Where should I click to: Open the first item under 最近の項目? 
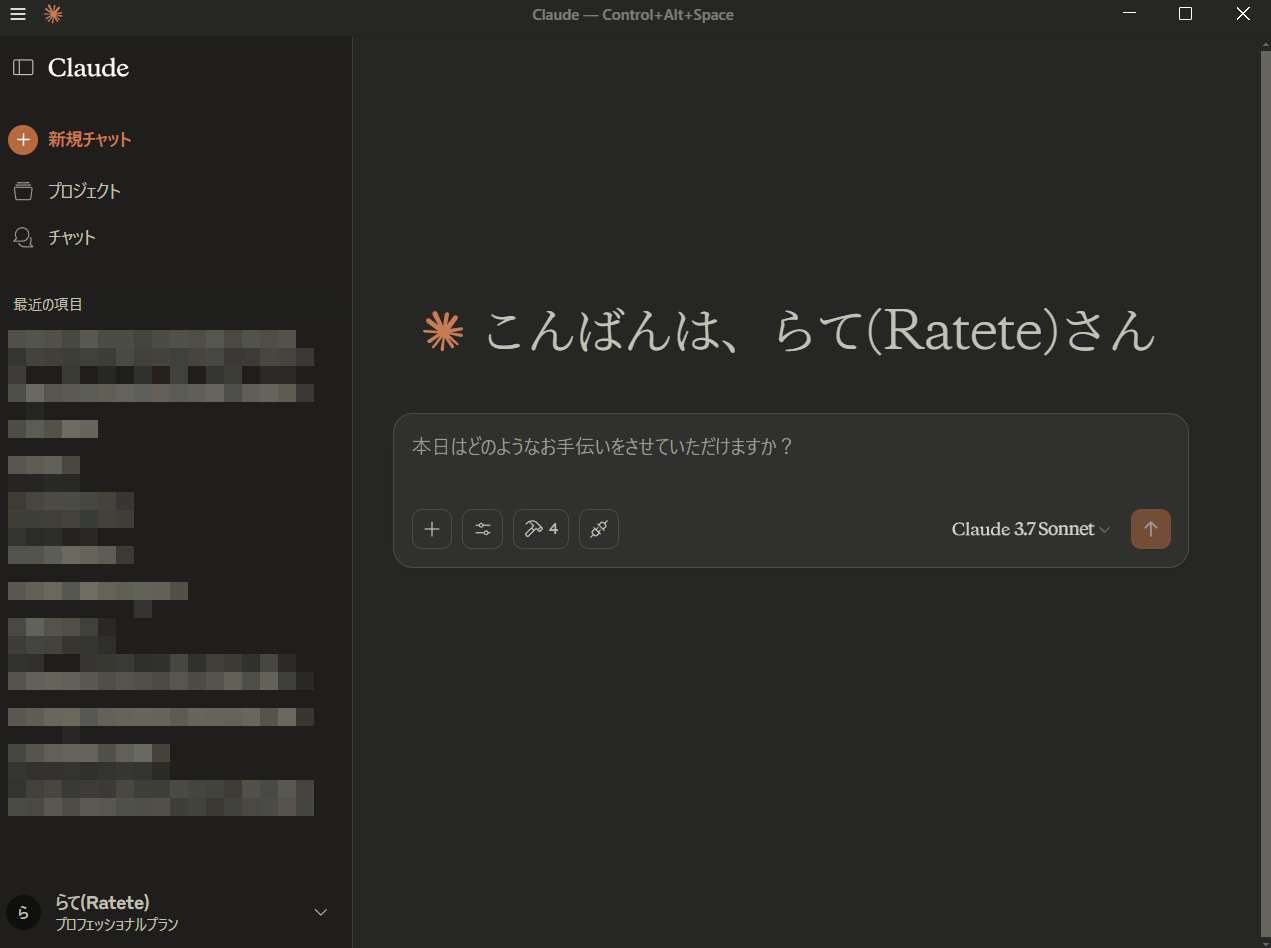152,339
